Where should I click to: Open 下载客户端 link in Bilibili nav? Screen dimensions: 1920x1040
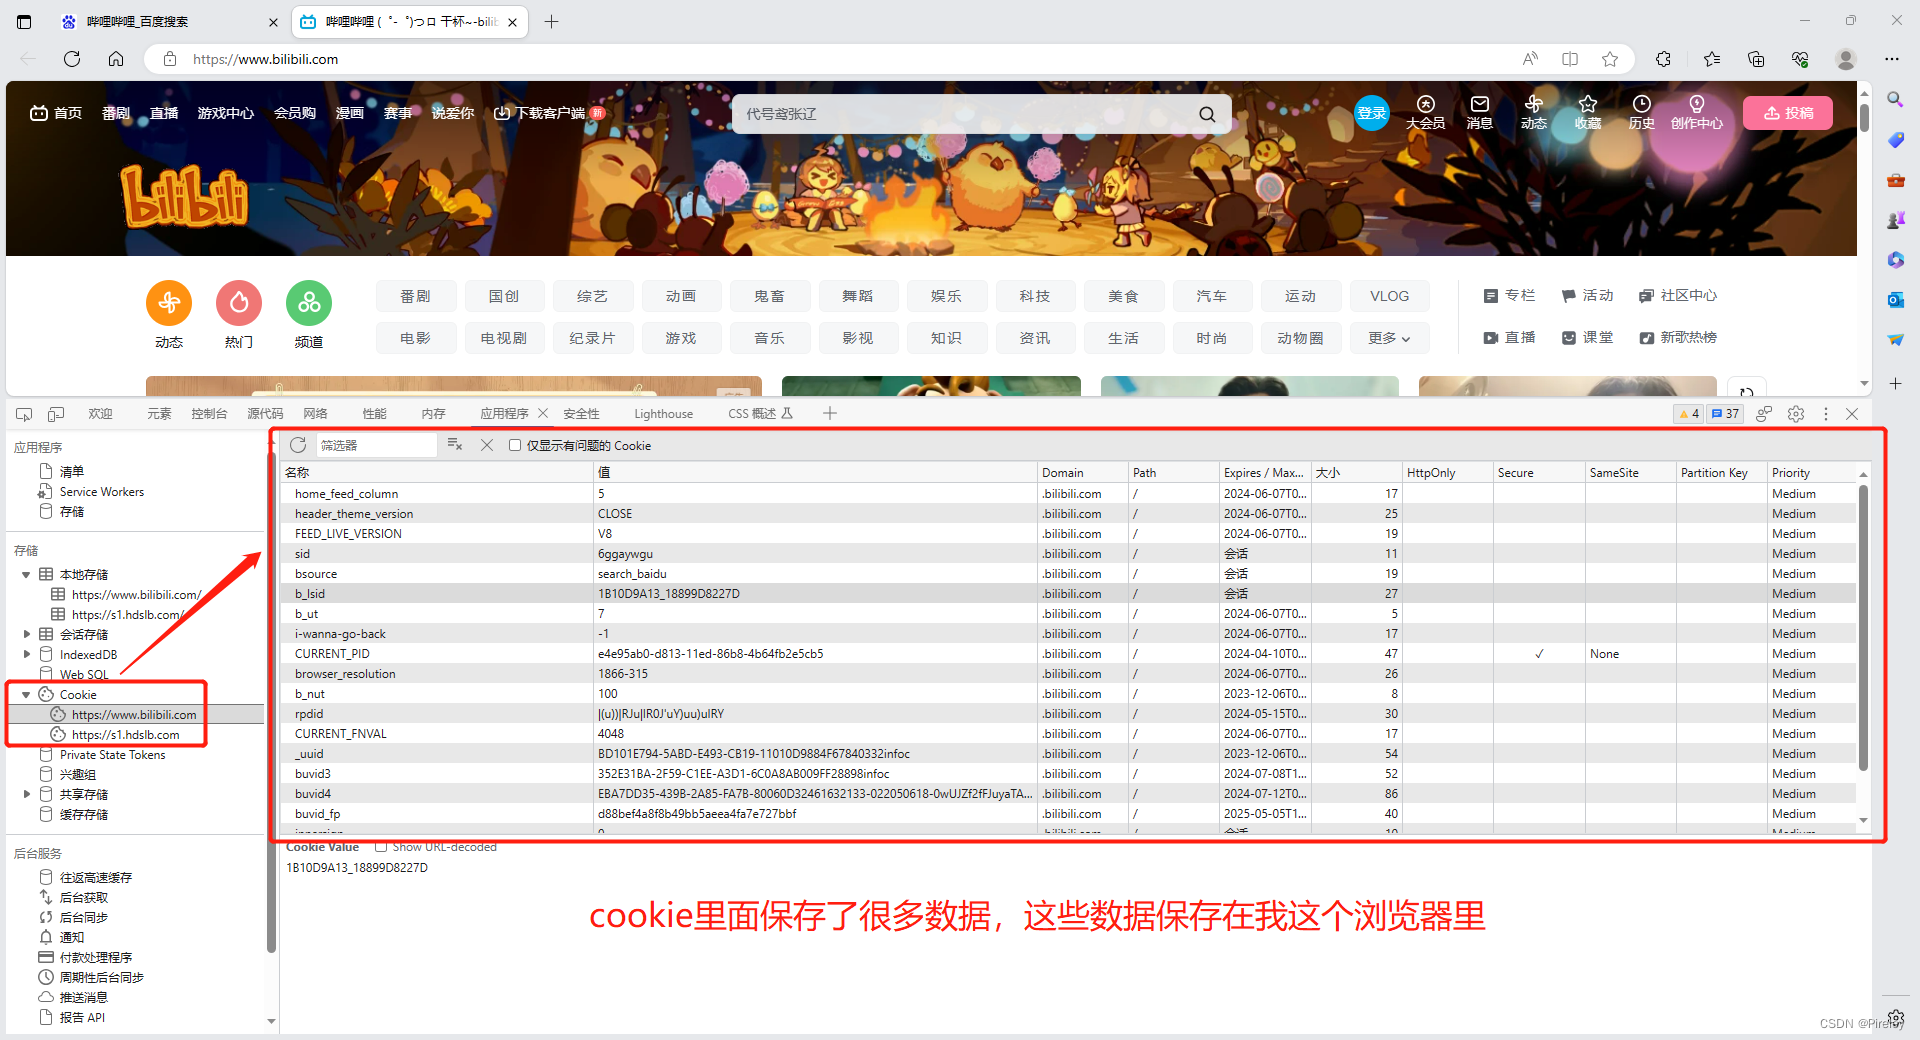tap(549, 113)
